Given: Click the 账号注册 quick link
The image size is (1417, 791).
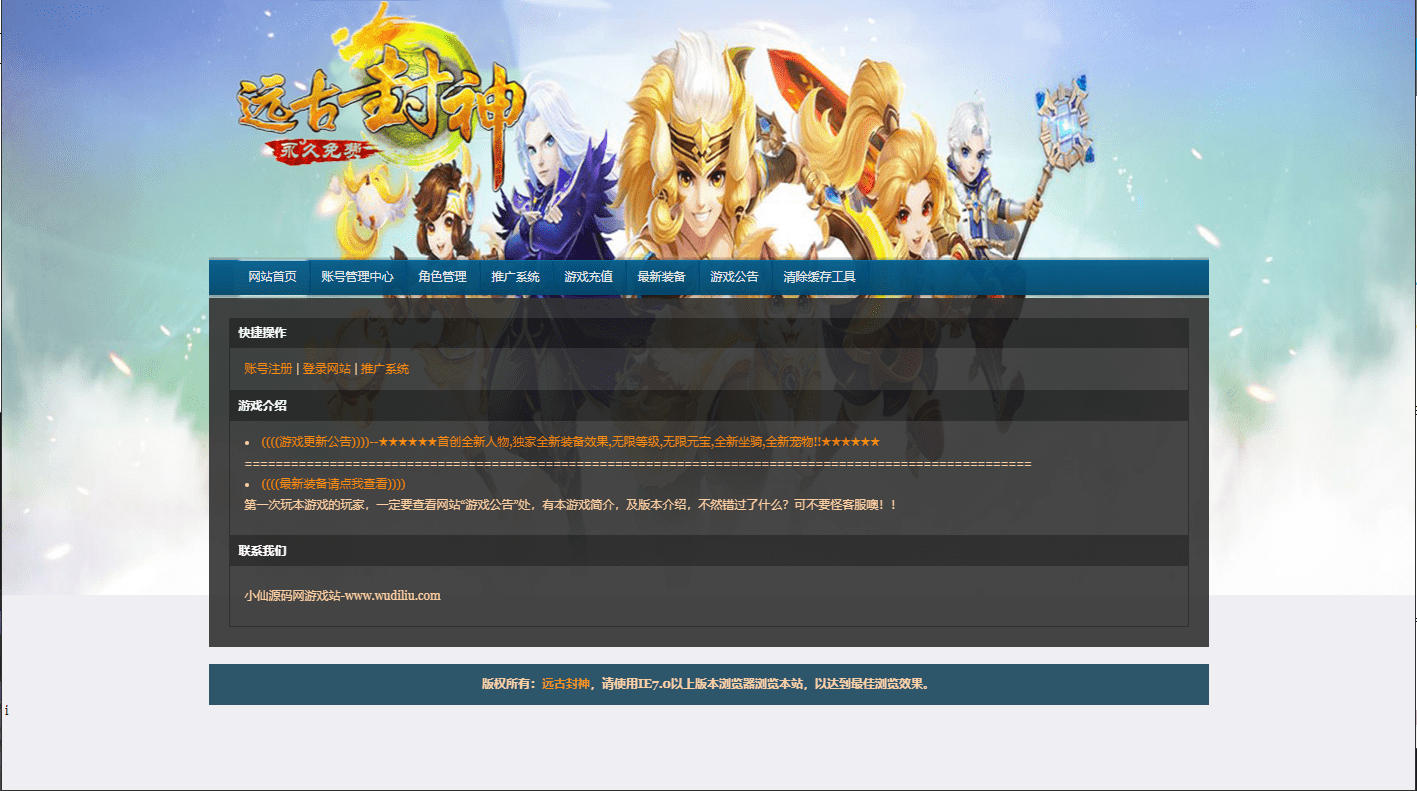Looking at the screenshot, I should [x=268, y=369].
